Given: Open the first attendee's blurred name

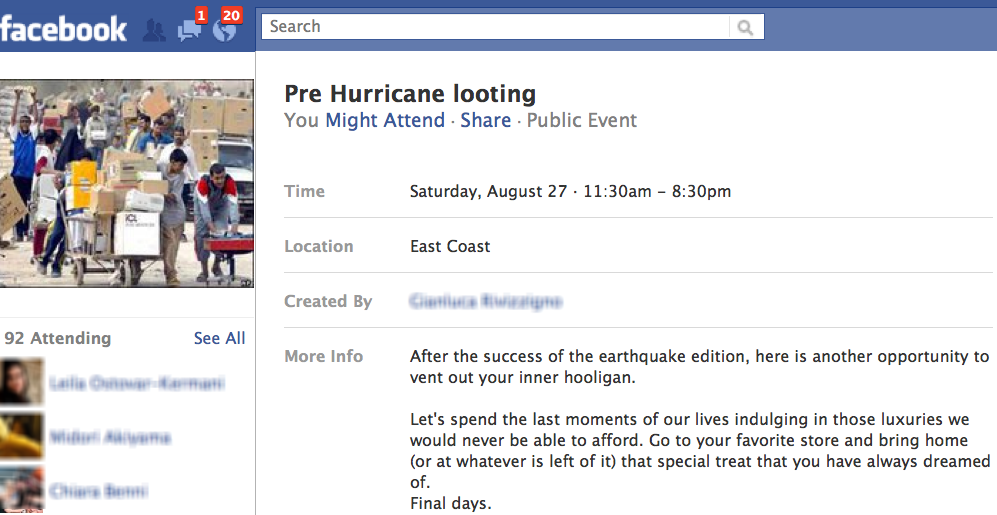Looking at the screenshot, I should (137, 383).
